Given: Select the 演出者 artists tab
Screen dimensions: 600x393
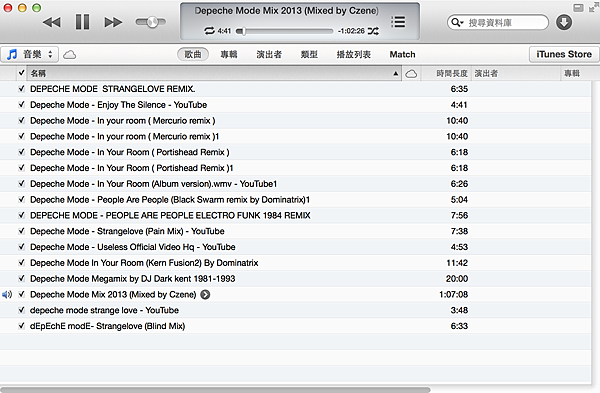Looking at the screenshot, I should pyautogui.click(x=269, y=54).
